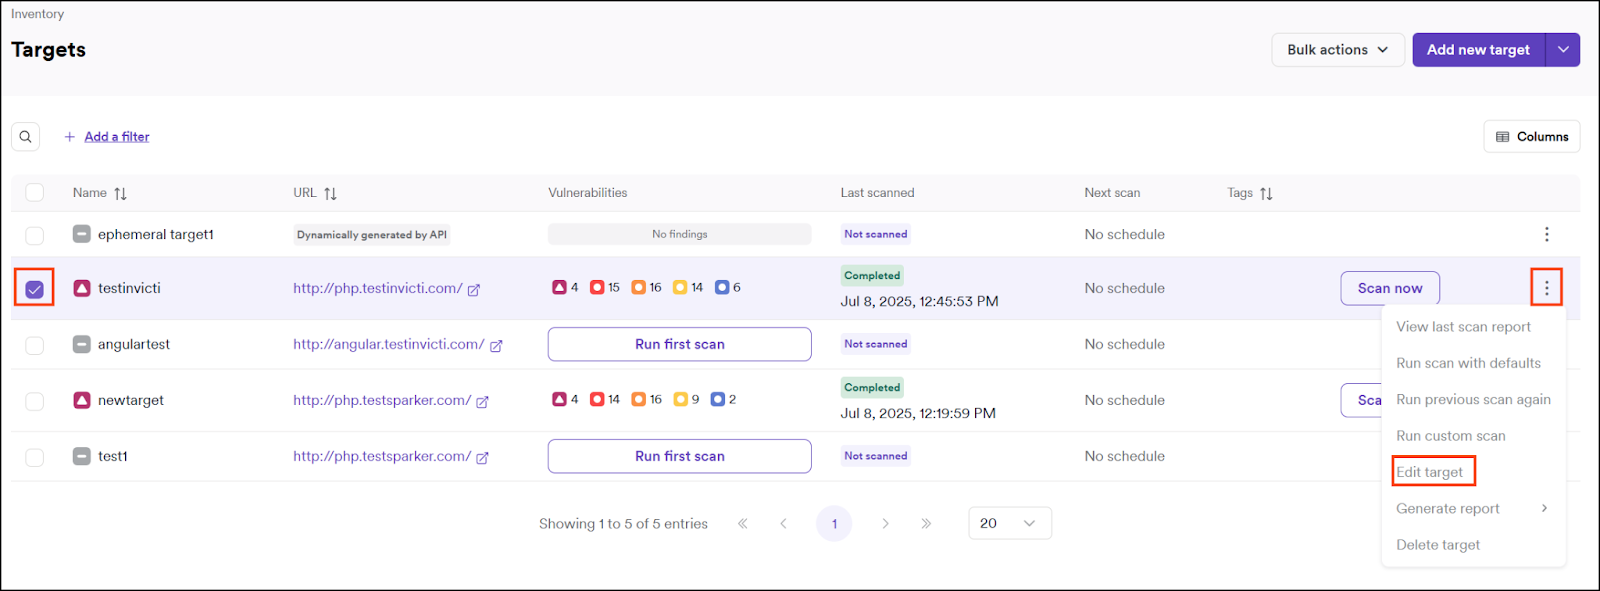This screenshot has width=1600, height=591.
Task: Click the search magnifier icon
Action: (26, 137)
